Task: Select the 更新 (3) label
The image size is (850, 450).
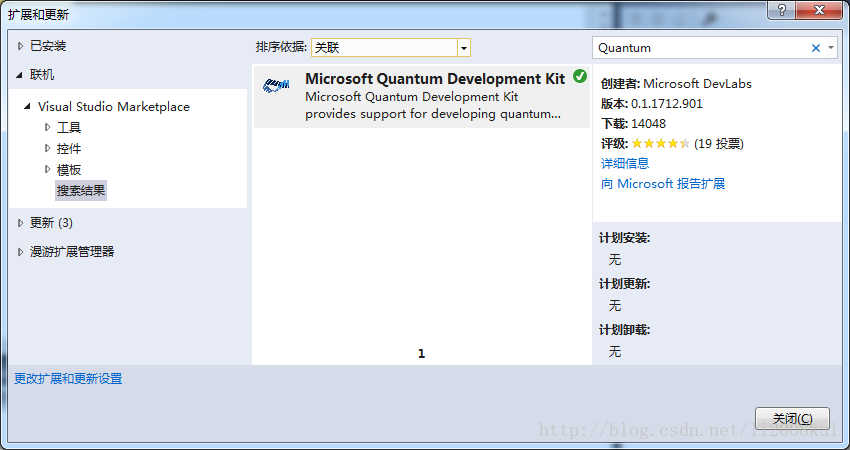Action: [x=51, y=223]
